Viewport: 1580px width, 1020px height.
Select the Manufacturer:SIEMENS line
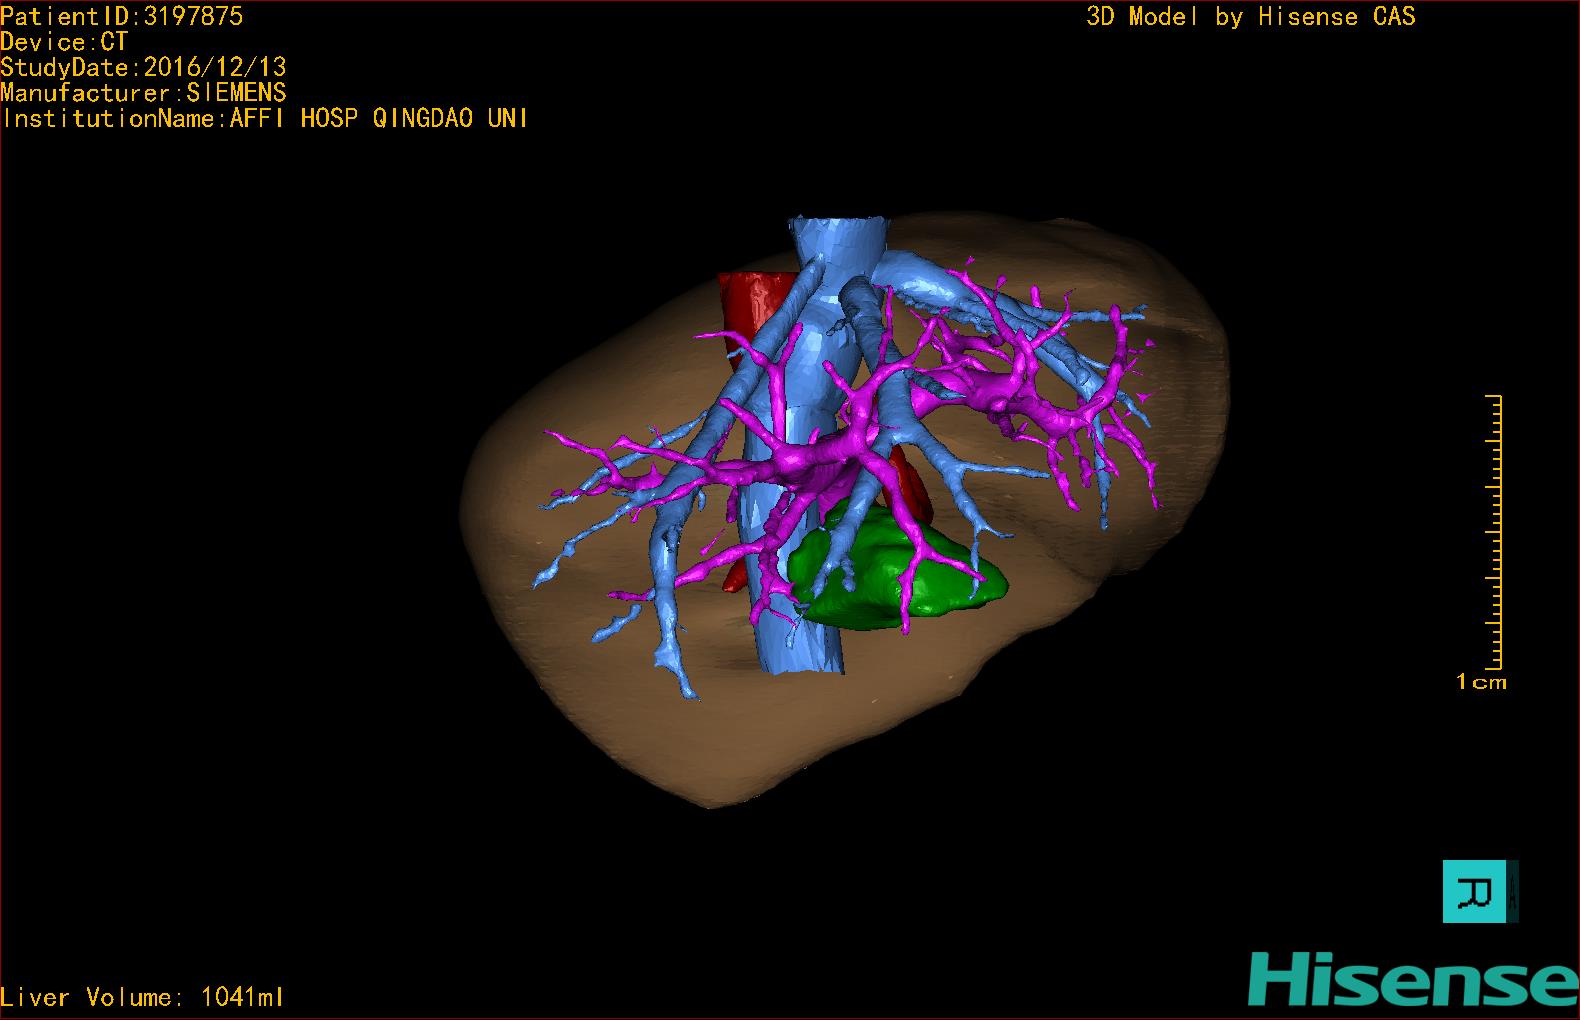[x=144, y=93]
